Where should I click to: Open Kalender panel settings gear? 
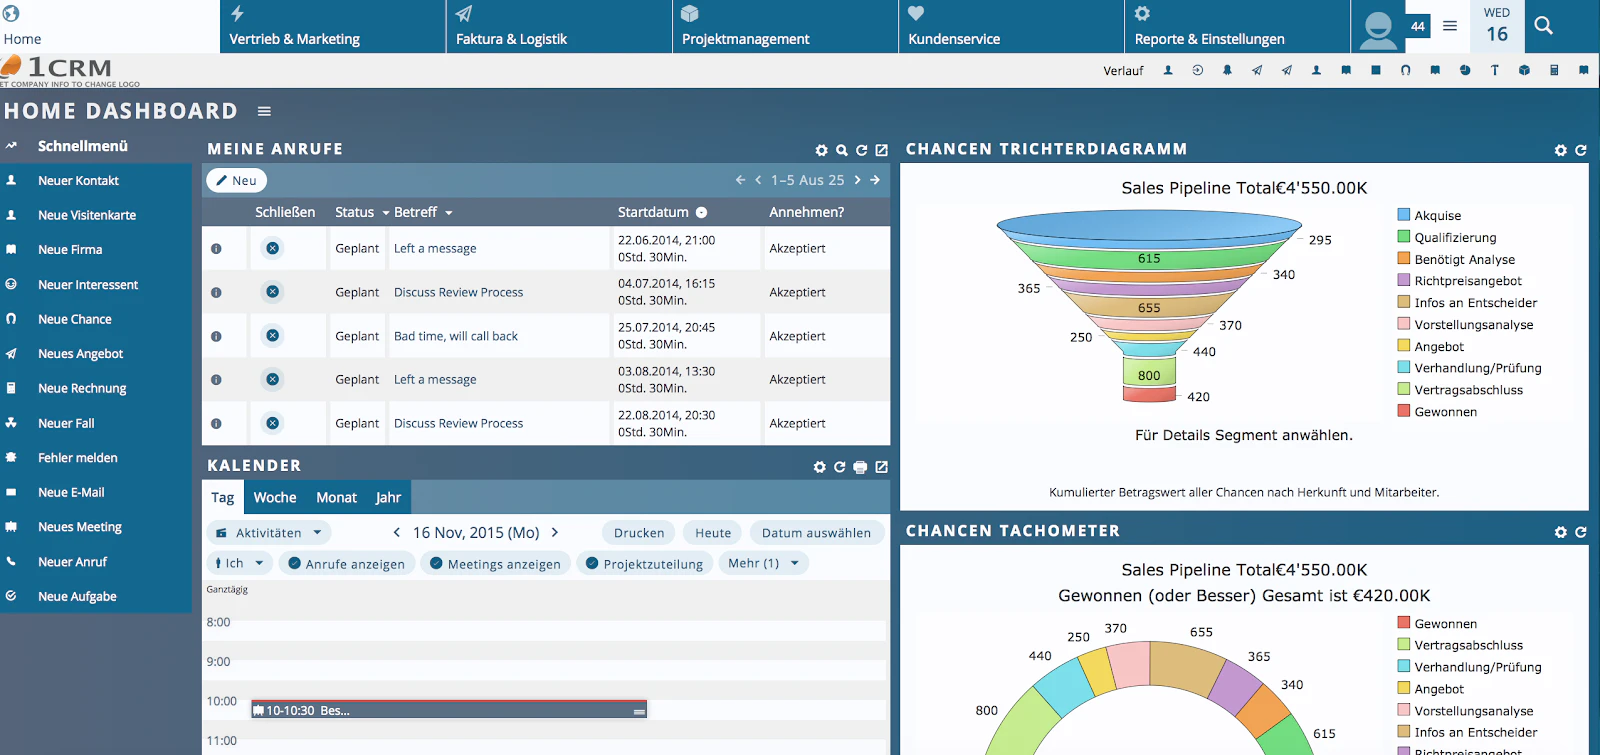click(820, 467)
